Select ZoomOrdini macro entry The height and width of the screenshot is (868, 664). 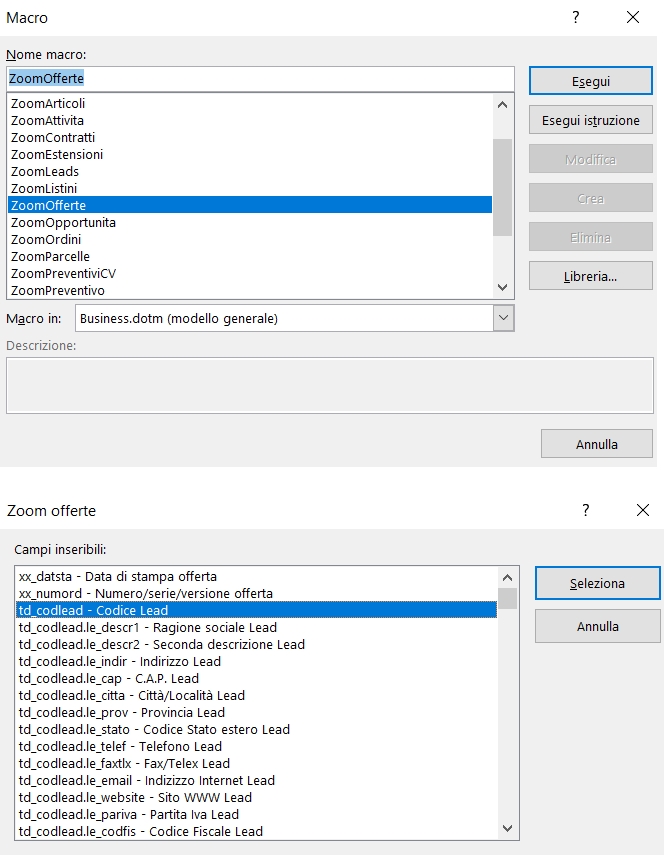coord(46,239)
